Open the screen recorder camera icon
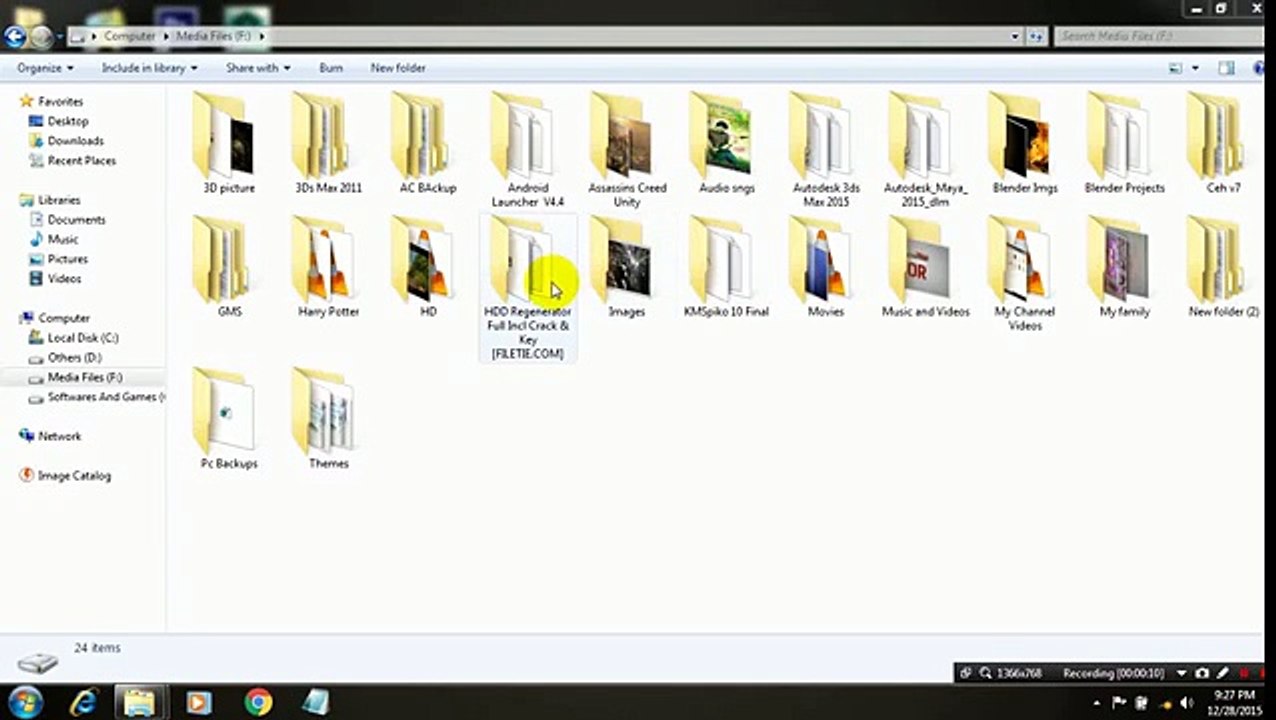1276x720 pixels. [1202, 673]
